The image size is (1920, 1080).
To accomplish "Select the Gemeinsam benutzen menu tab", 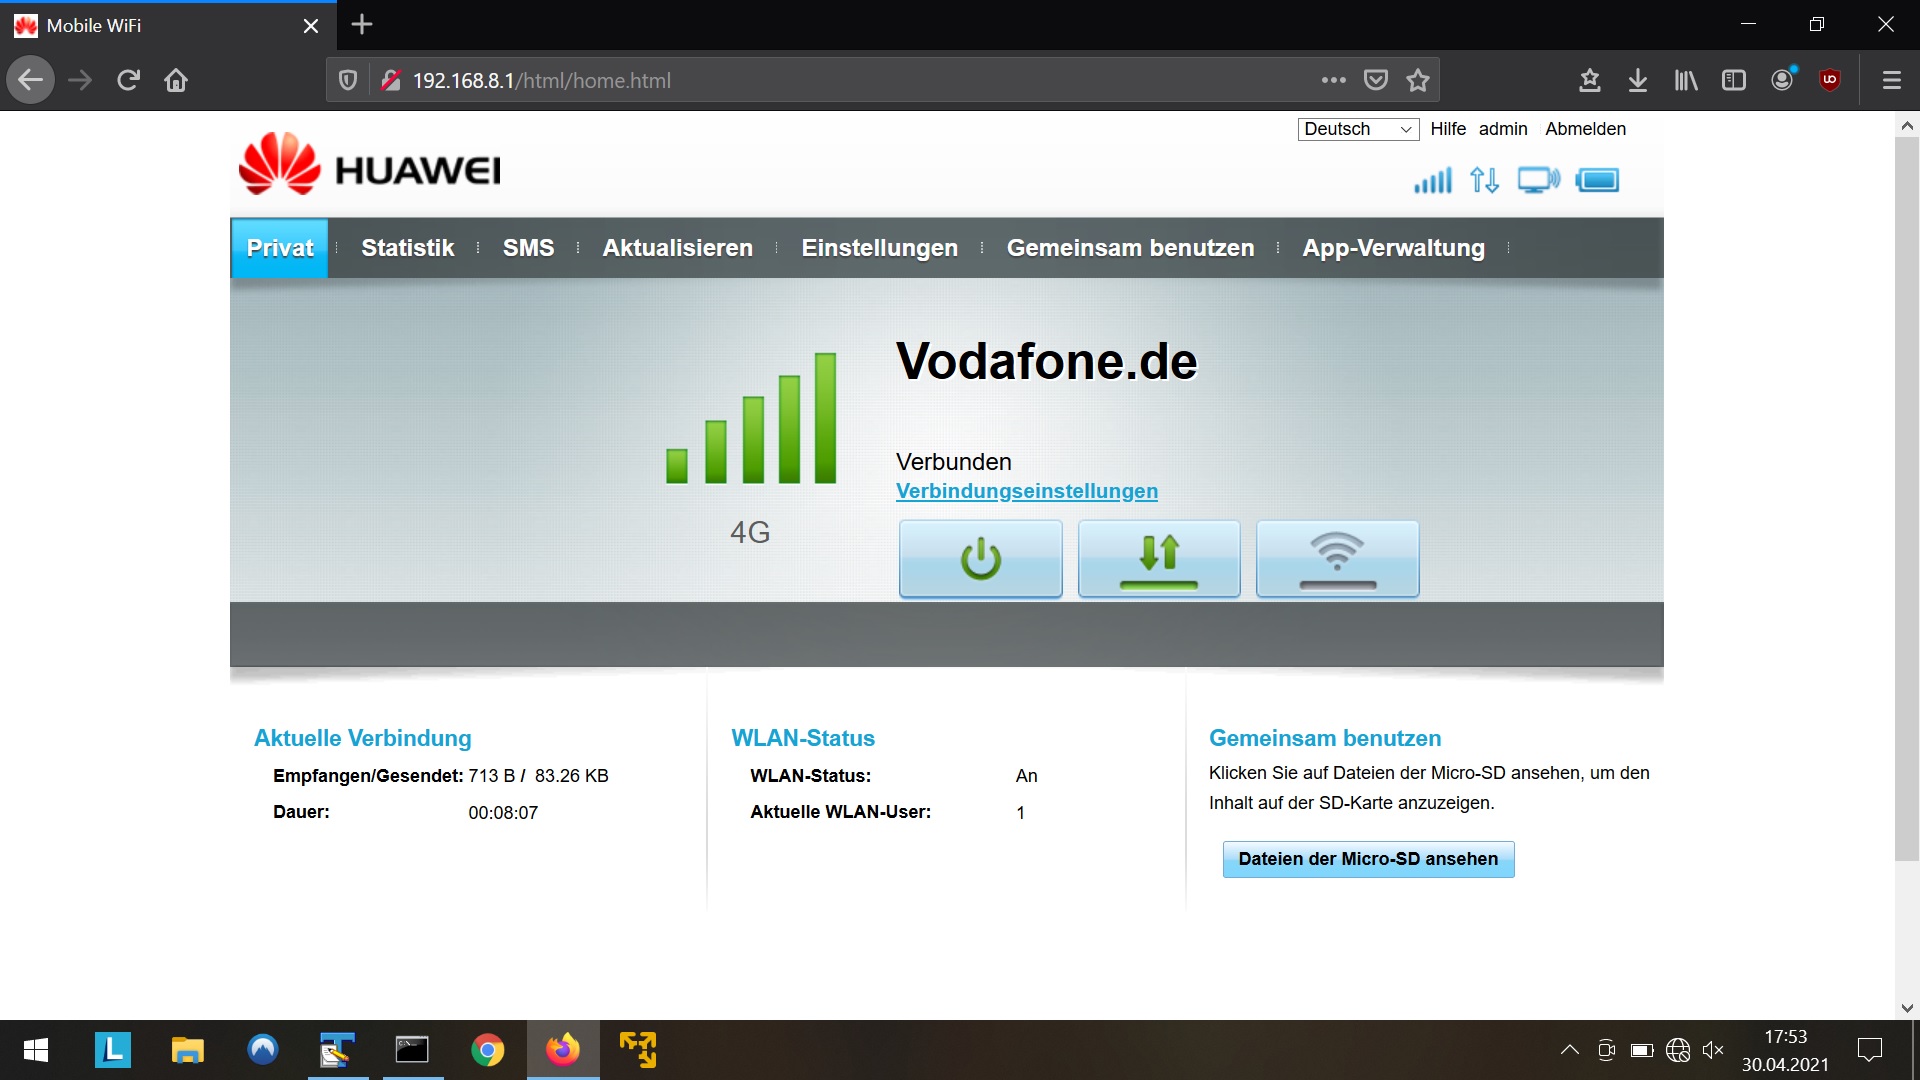I will coord(1130,248).
